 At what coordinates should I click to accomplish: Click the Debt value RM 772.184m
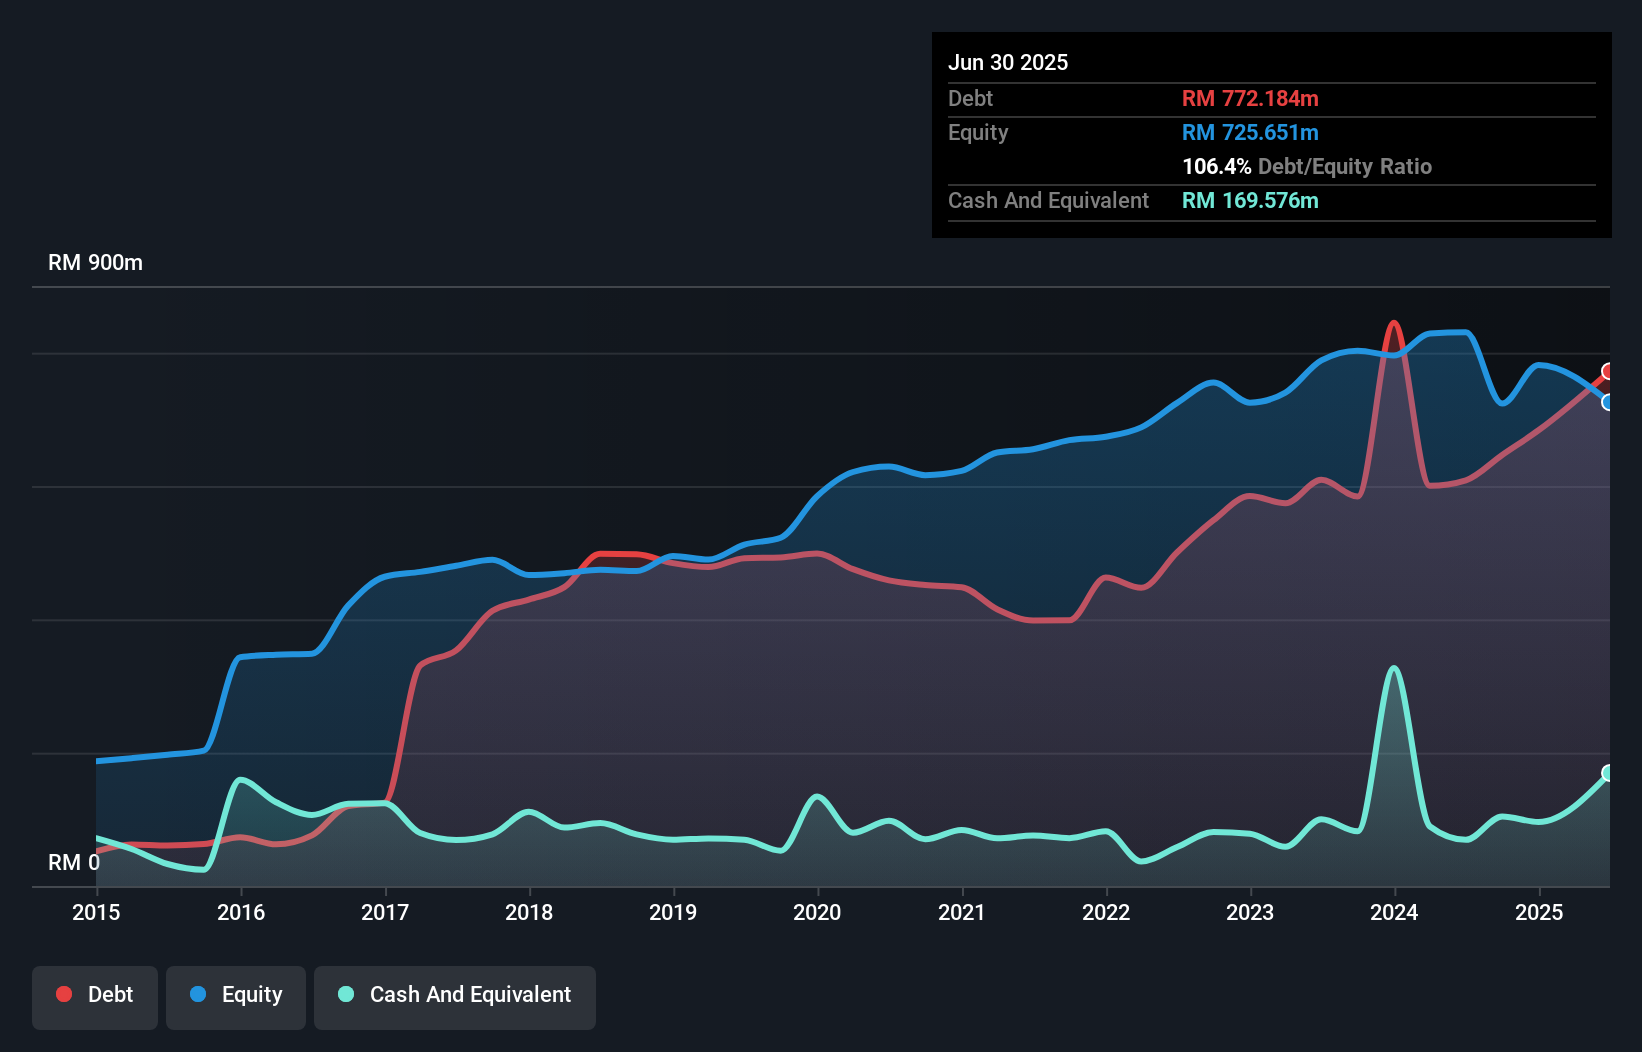click(1250, 98)
